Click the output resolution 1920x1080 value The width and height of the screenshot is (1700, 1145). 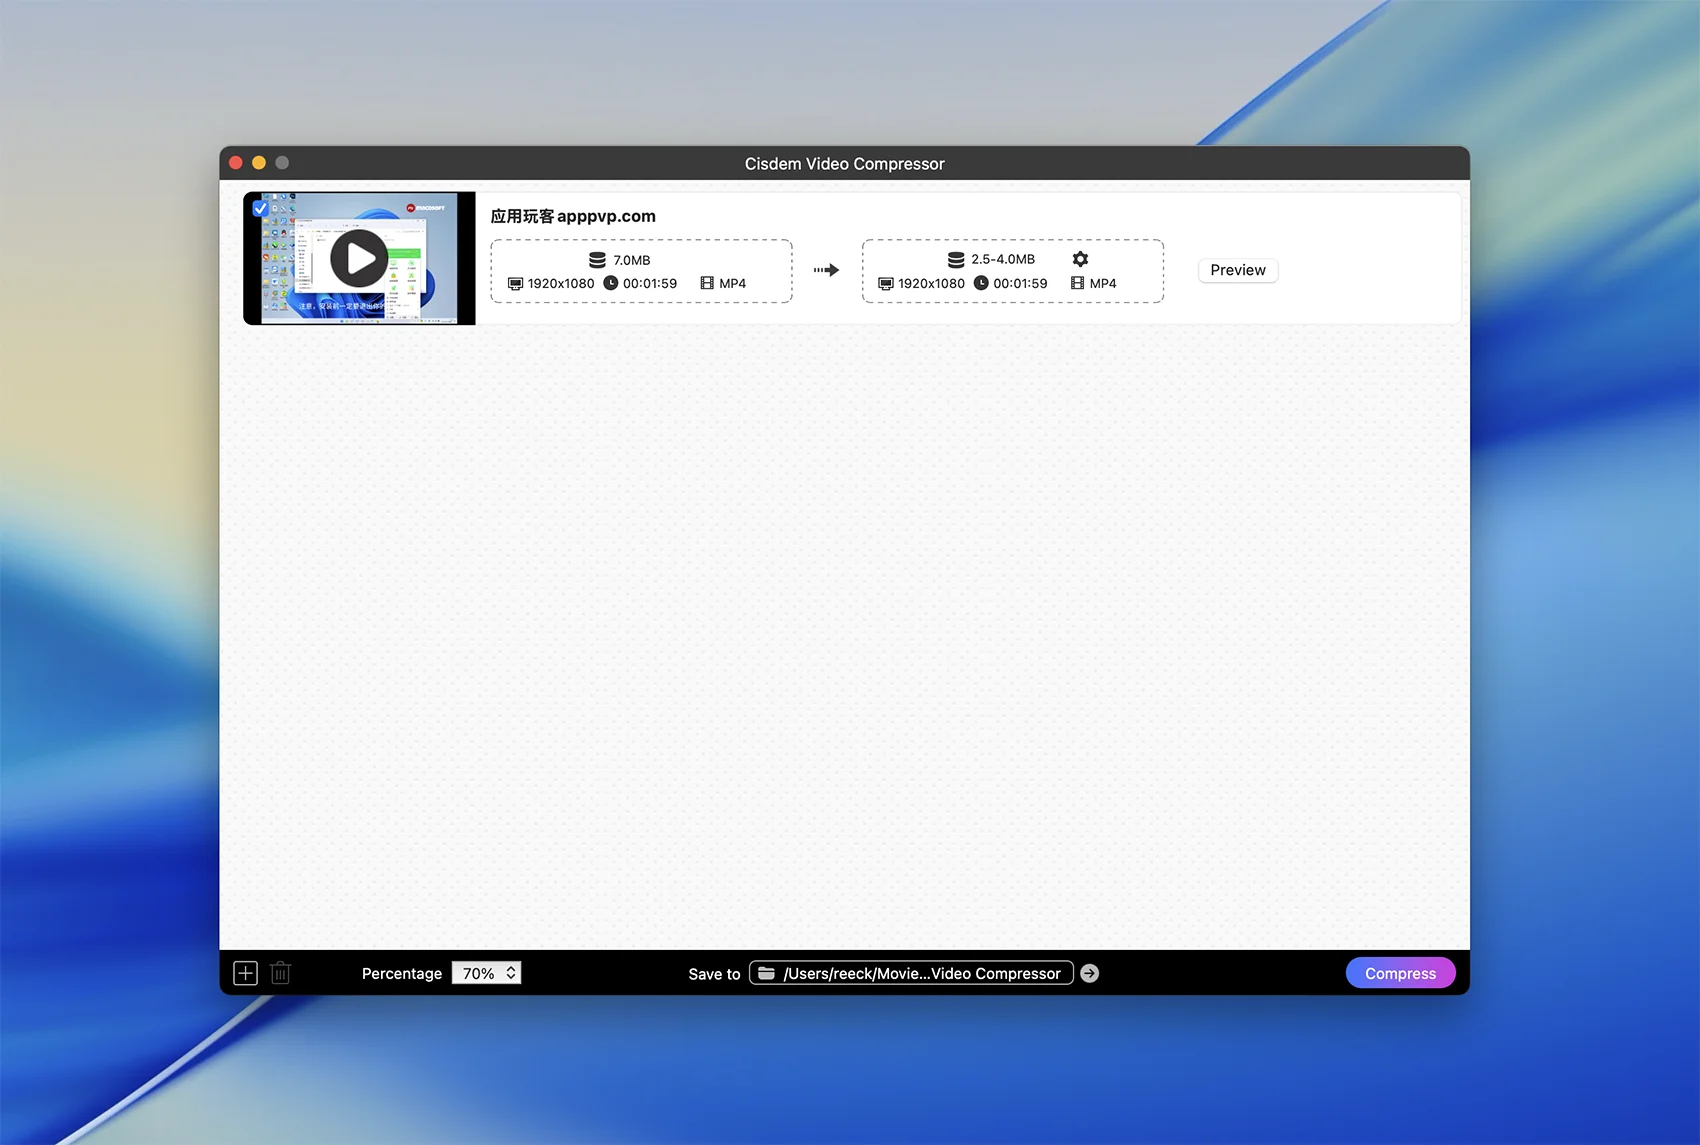(x=931, y=283)
